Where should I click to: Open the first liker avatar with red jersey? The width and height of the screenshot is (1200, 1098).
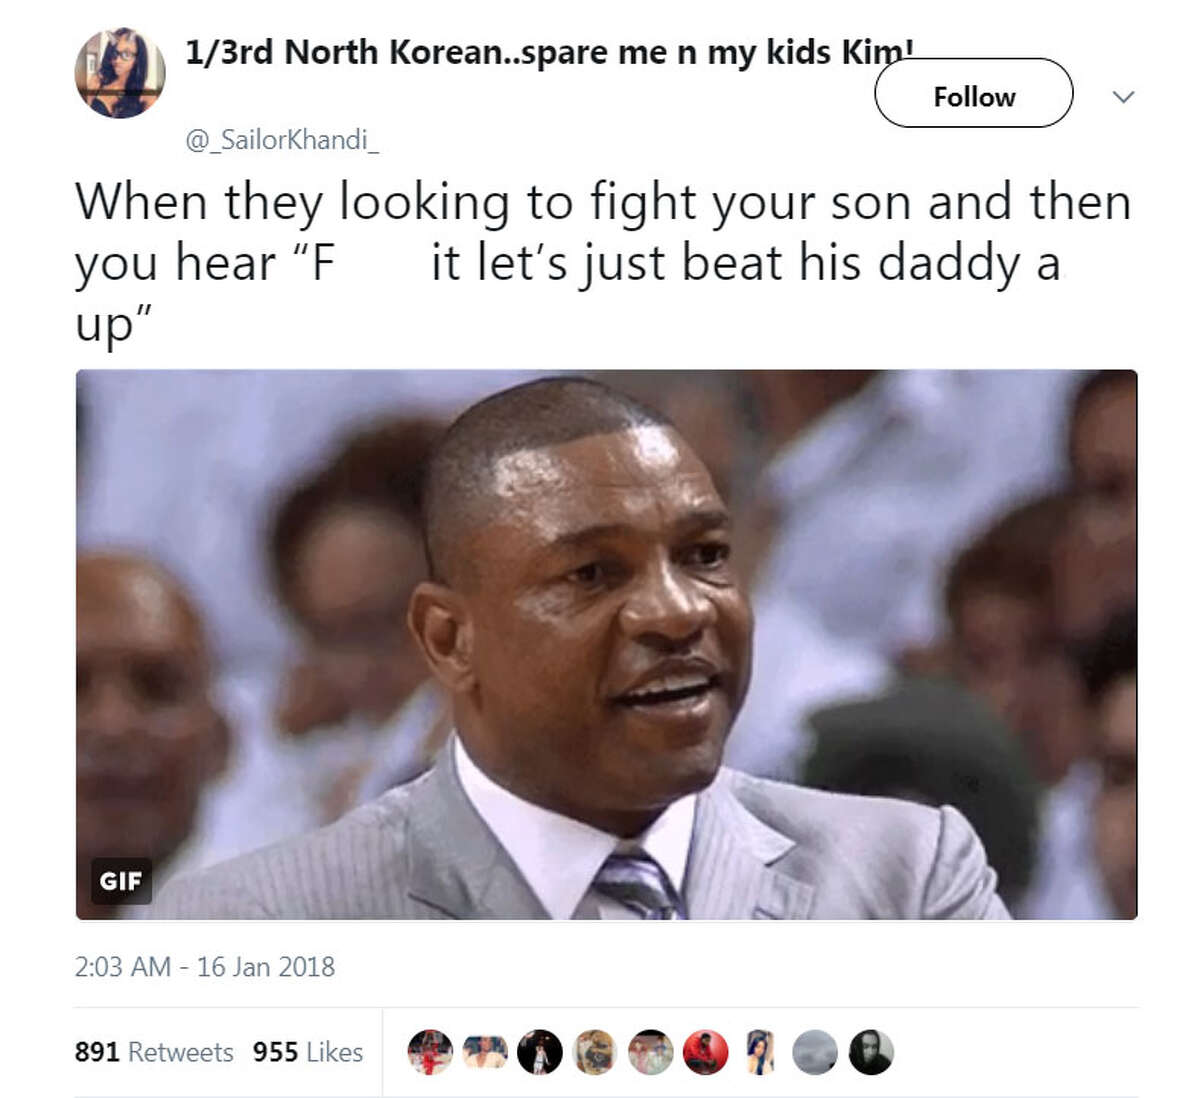pos(430,1052)
